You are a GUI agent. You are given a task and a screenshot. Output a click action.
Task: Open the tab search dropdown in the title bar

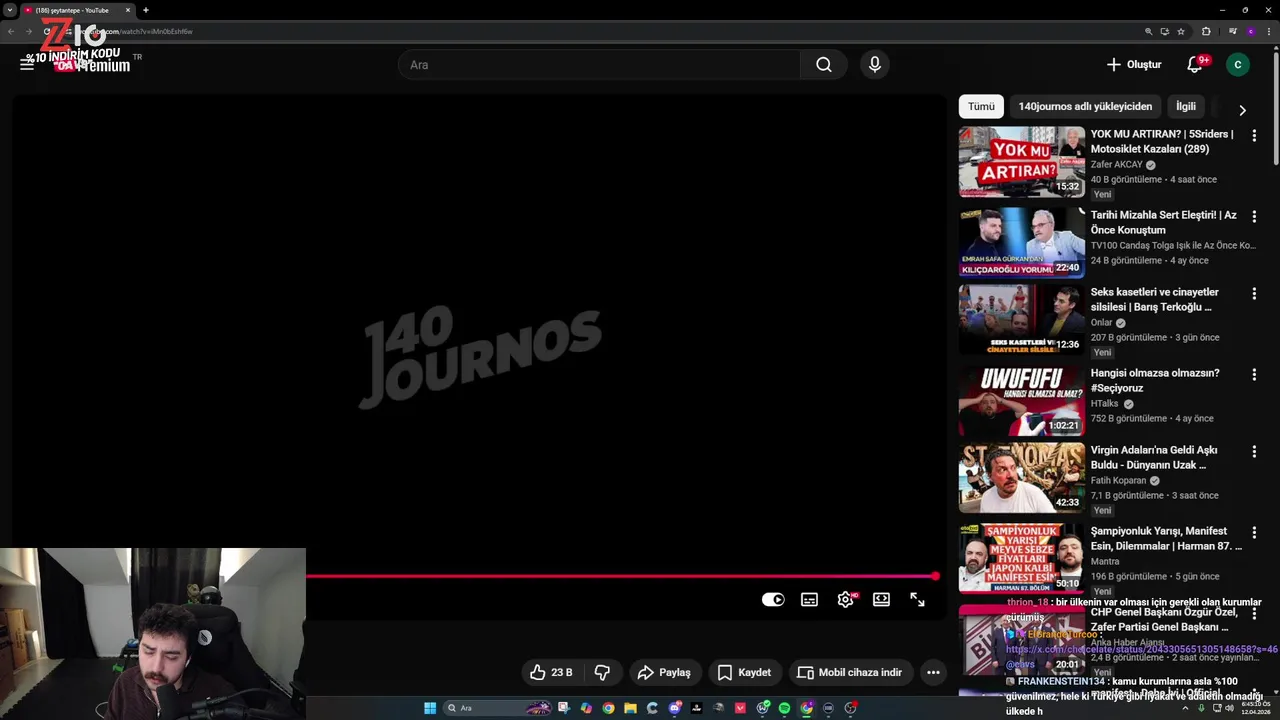(10, 10)
